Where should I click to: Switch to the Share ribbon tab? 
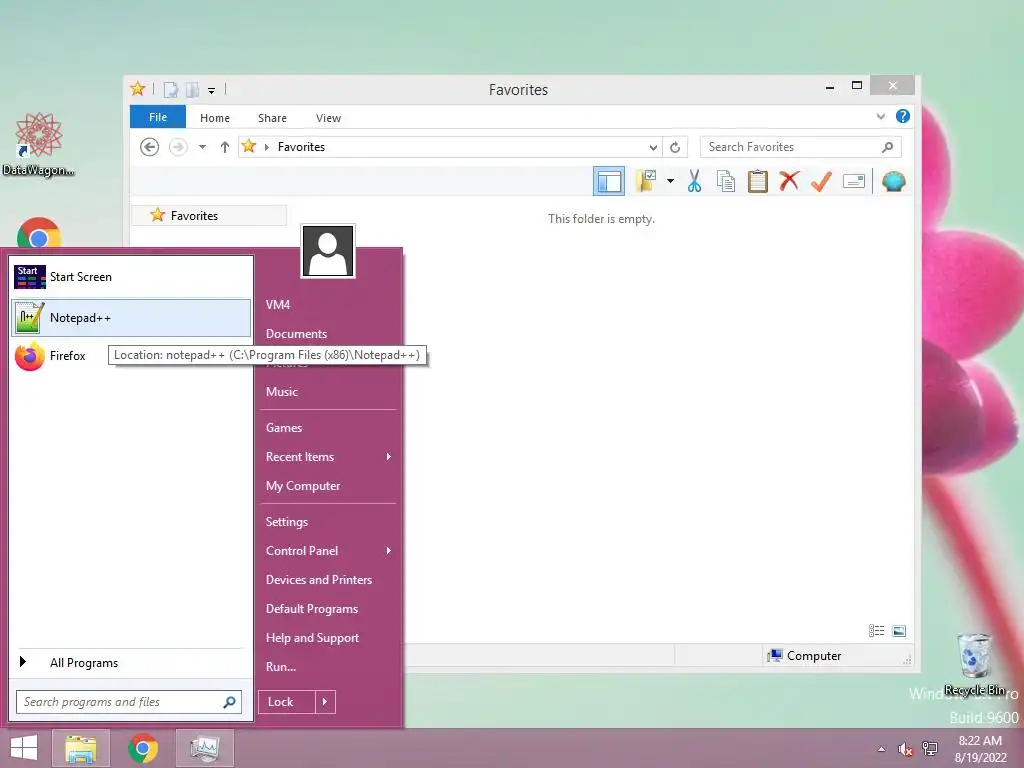(x=272, y=118)
